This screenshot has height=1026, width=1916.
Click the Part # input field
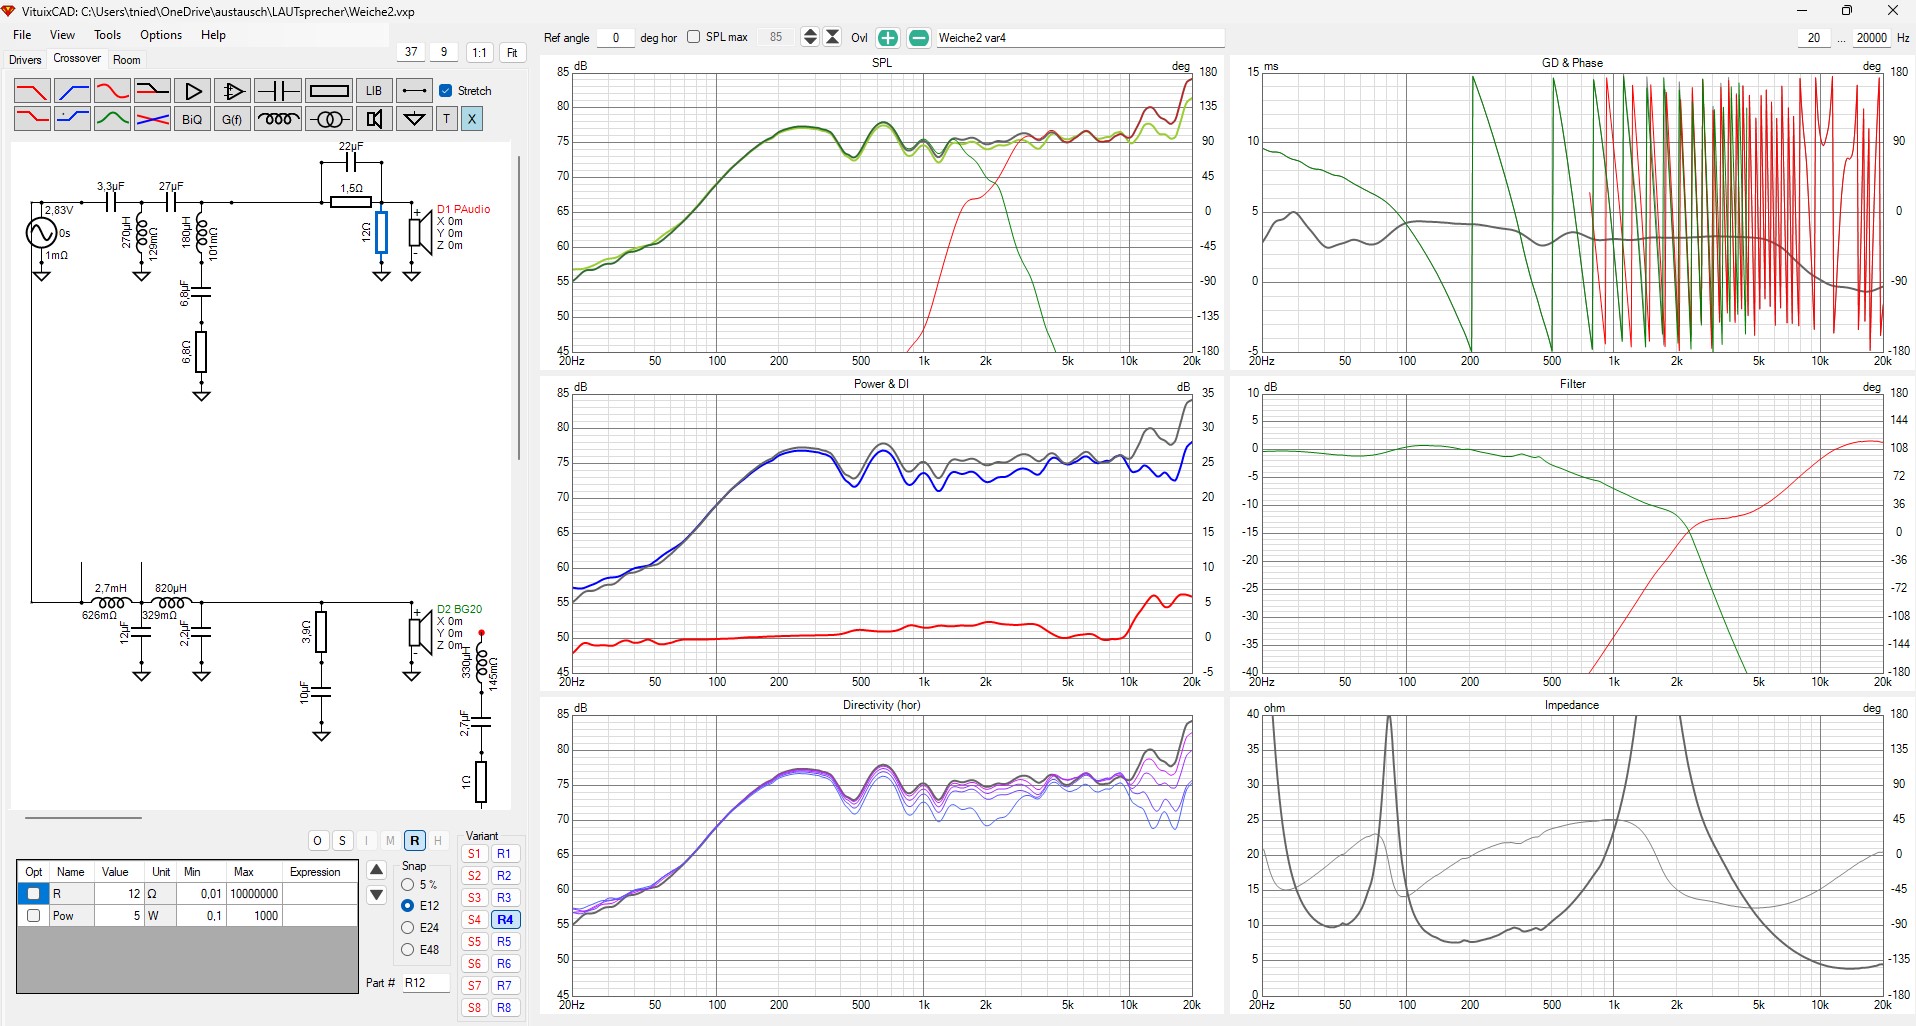[x=425, y=983]
